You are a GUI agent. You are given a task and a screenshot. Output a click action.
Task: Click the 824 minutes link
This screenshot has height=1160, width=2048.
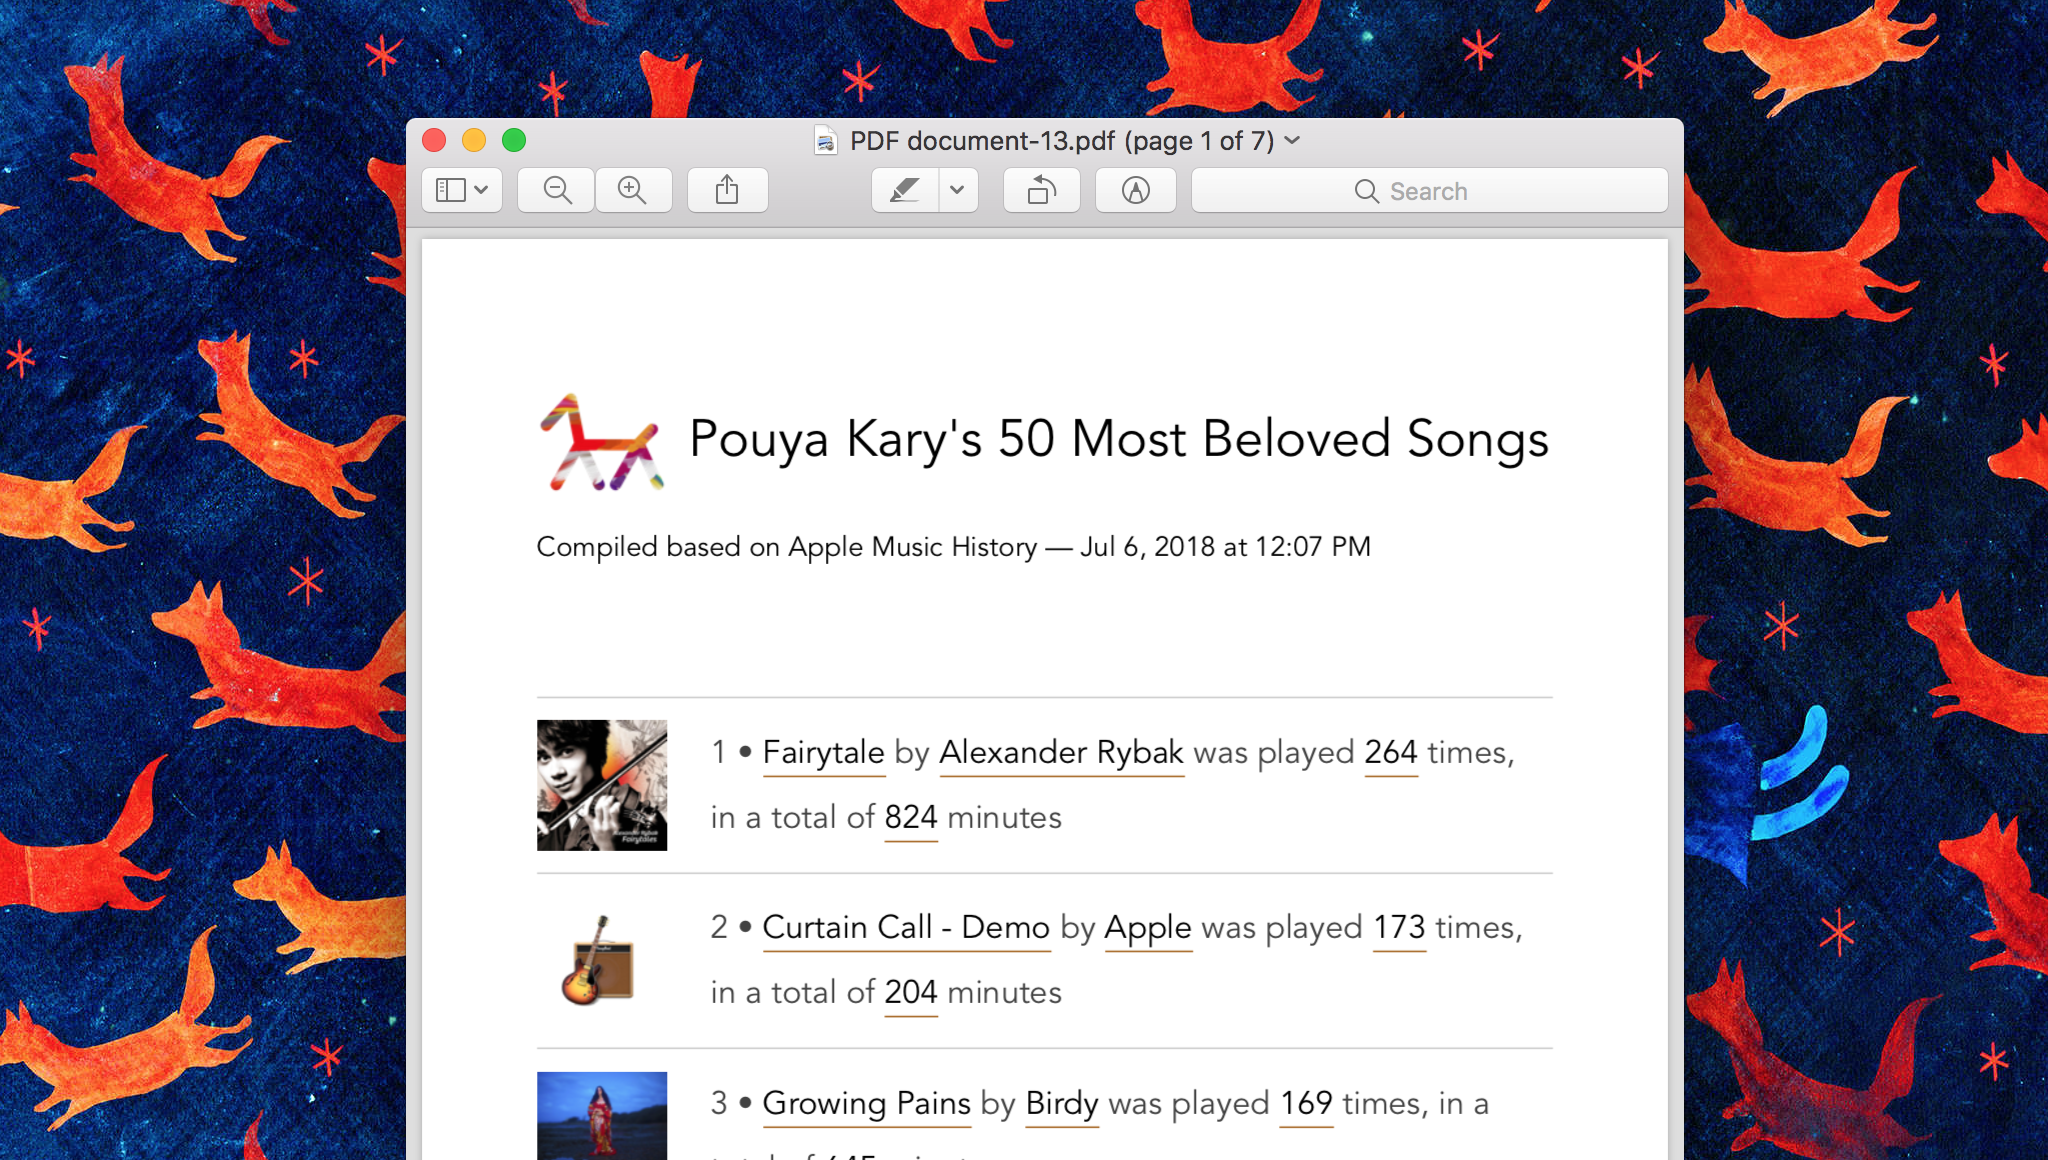pyautogui.click(x=911, y=818)
